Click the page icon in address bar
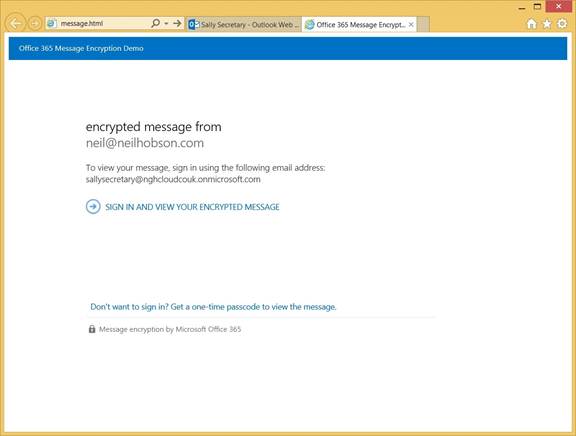Screen dimensions: 576x436 click(x=52, y=24)
